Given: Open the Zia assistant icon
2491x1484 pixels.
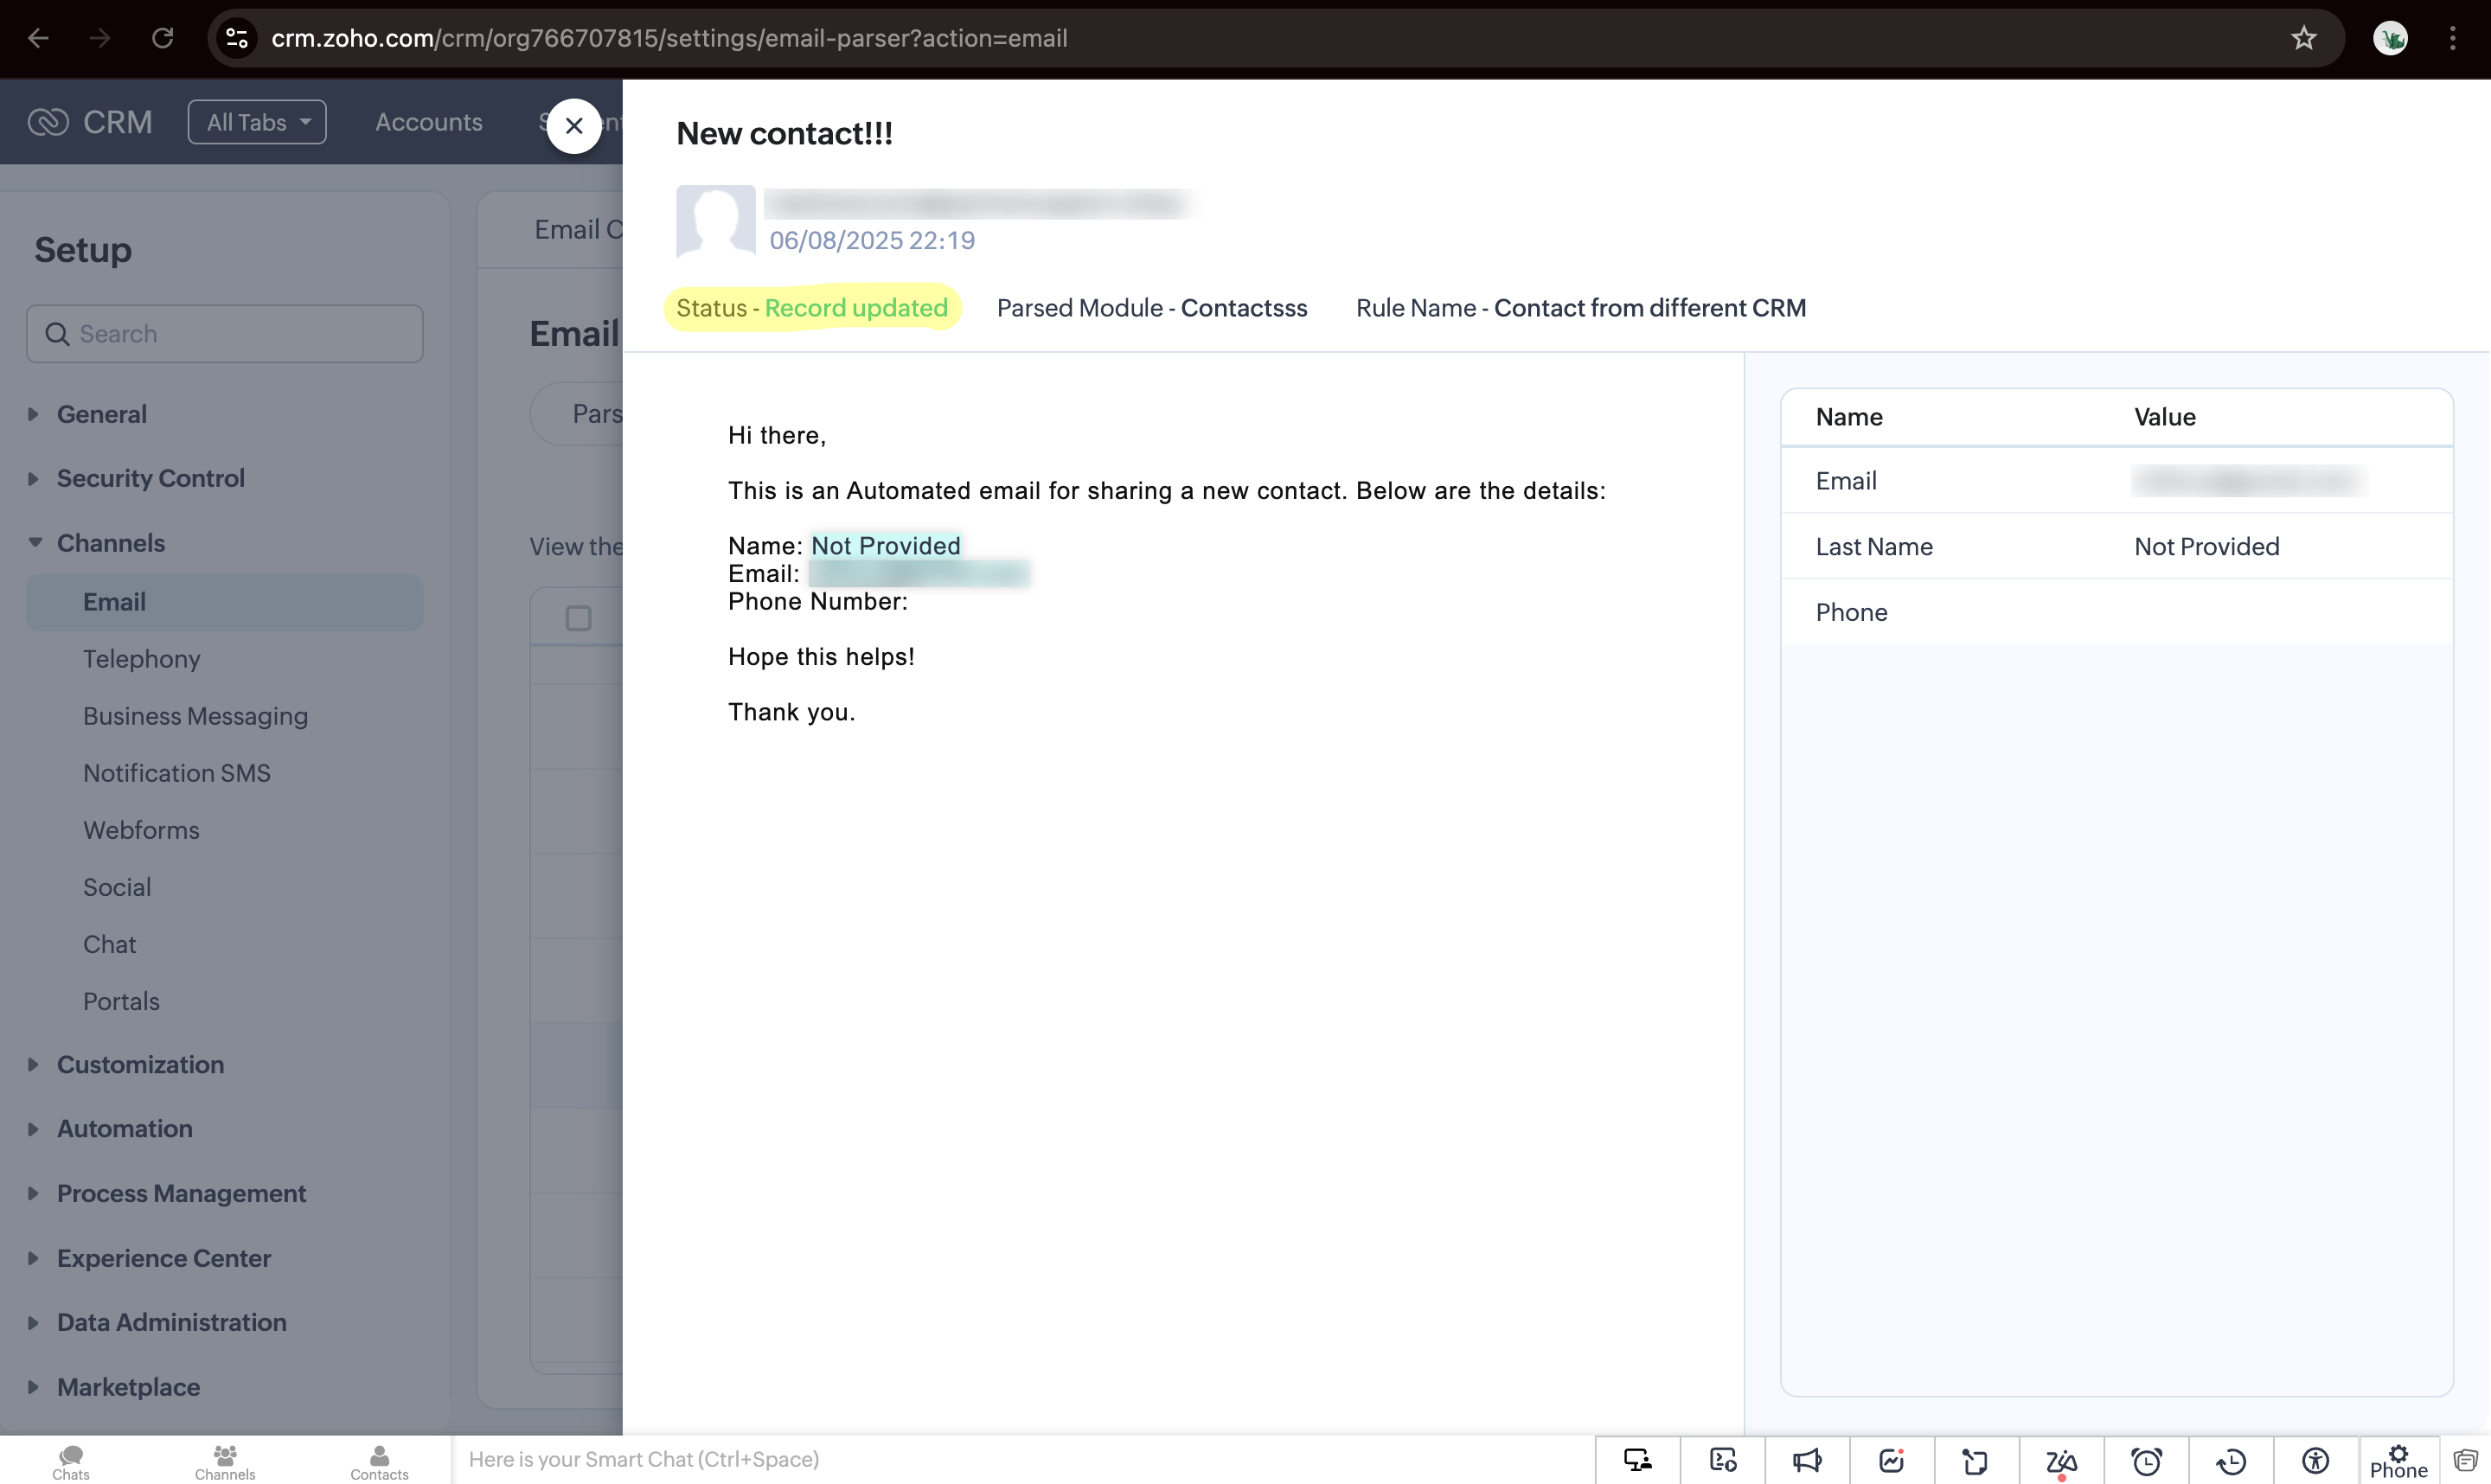Looking at the screenshot, I should 2061,1461.
